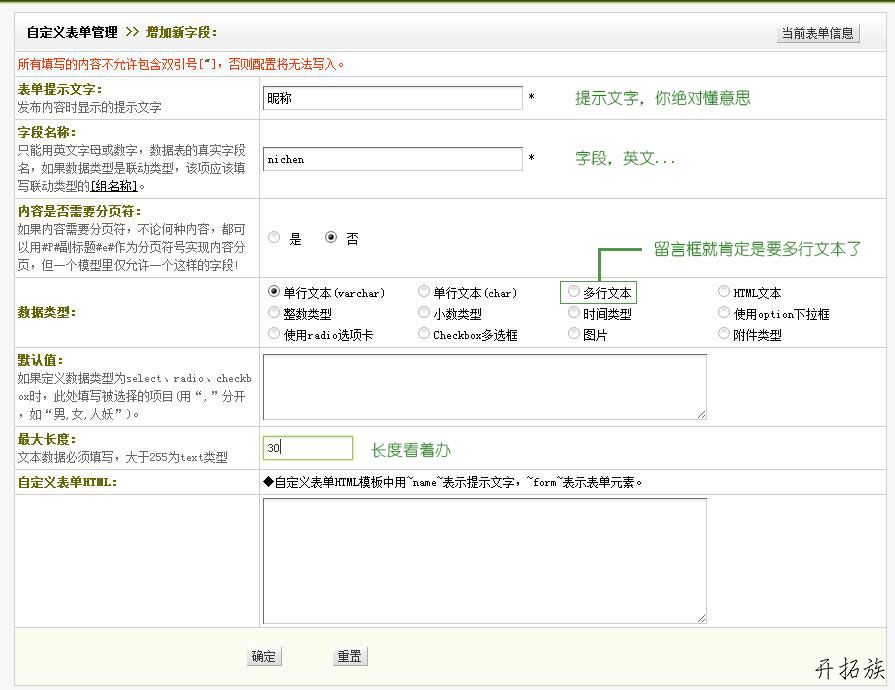Submit form with 确定 button
The image size is (895, 690).
[264, 656]
